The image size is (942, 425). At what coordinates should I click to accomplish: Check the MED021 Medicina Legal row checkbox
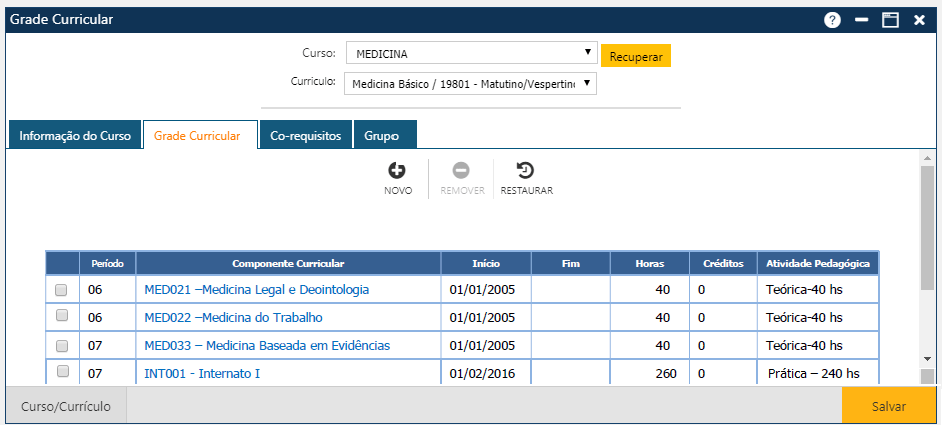(61, 290)
